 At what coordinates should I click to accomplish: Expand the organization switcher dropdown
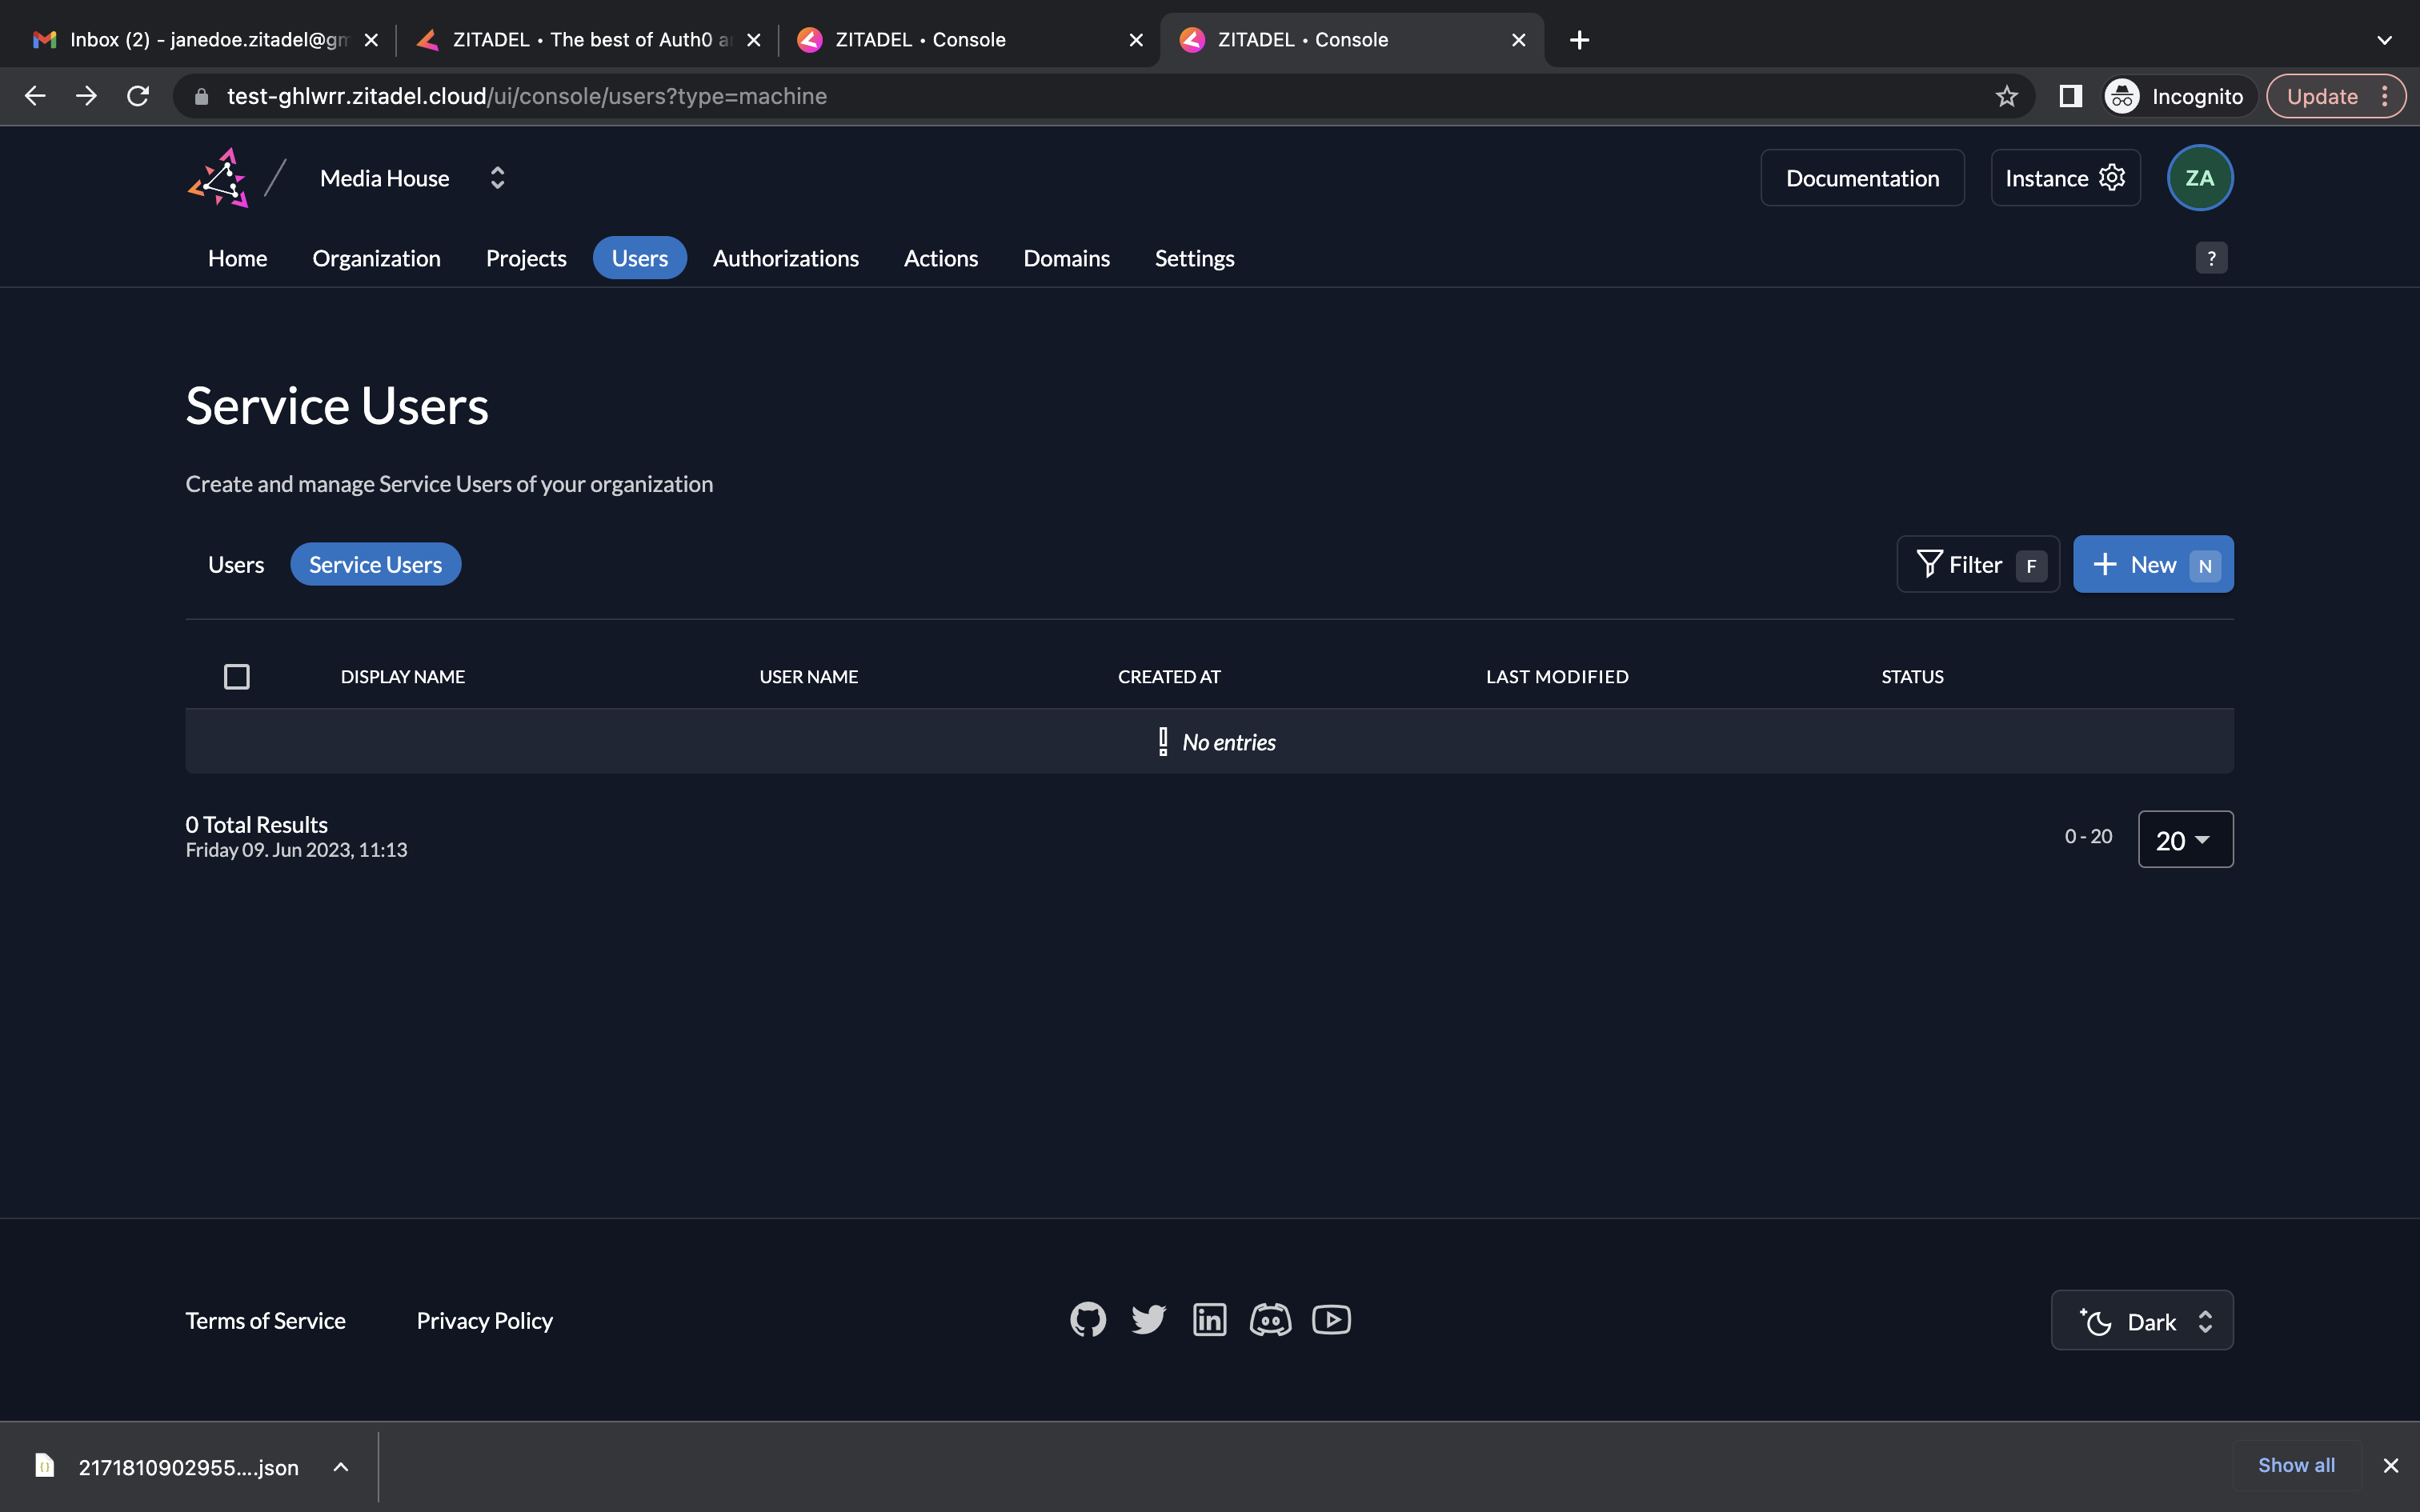pyautogui.click(x=495, y=176)
